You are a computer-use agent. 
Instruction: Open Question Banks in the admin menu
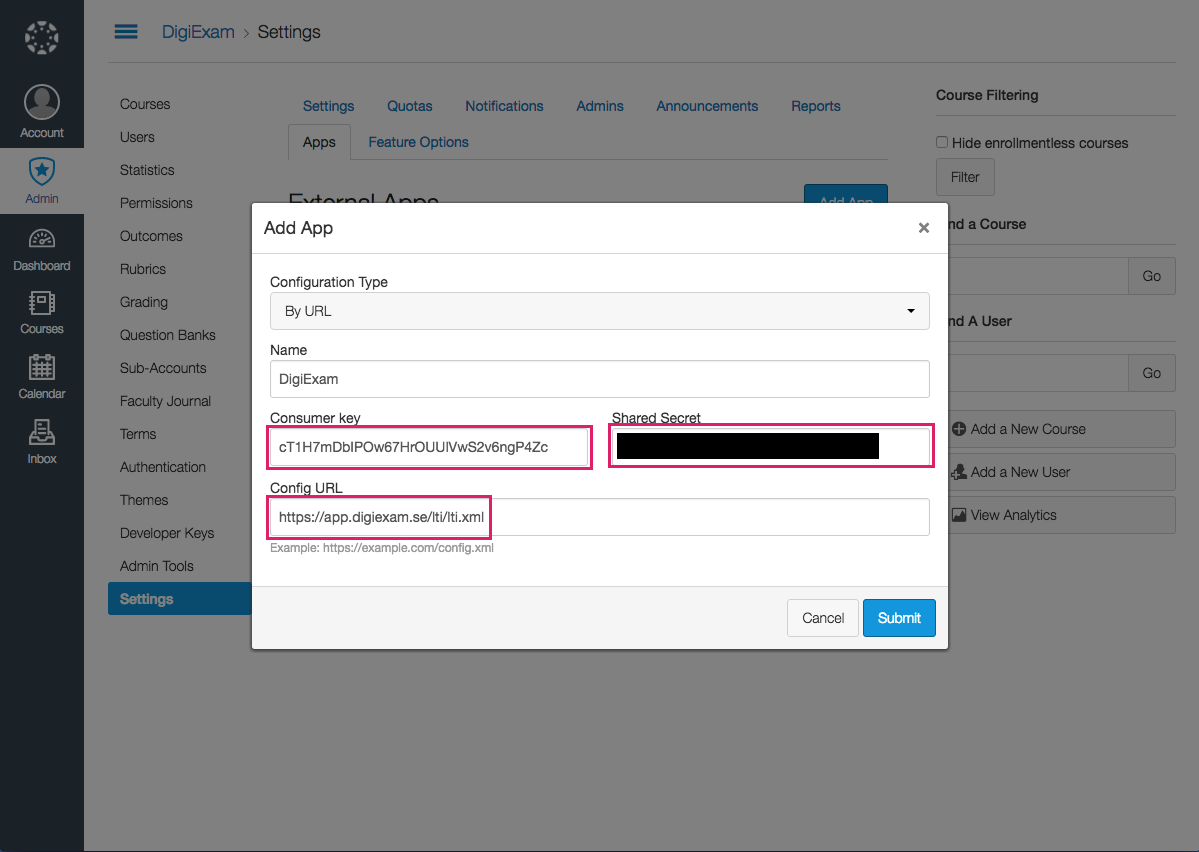click(167, 335)
